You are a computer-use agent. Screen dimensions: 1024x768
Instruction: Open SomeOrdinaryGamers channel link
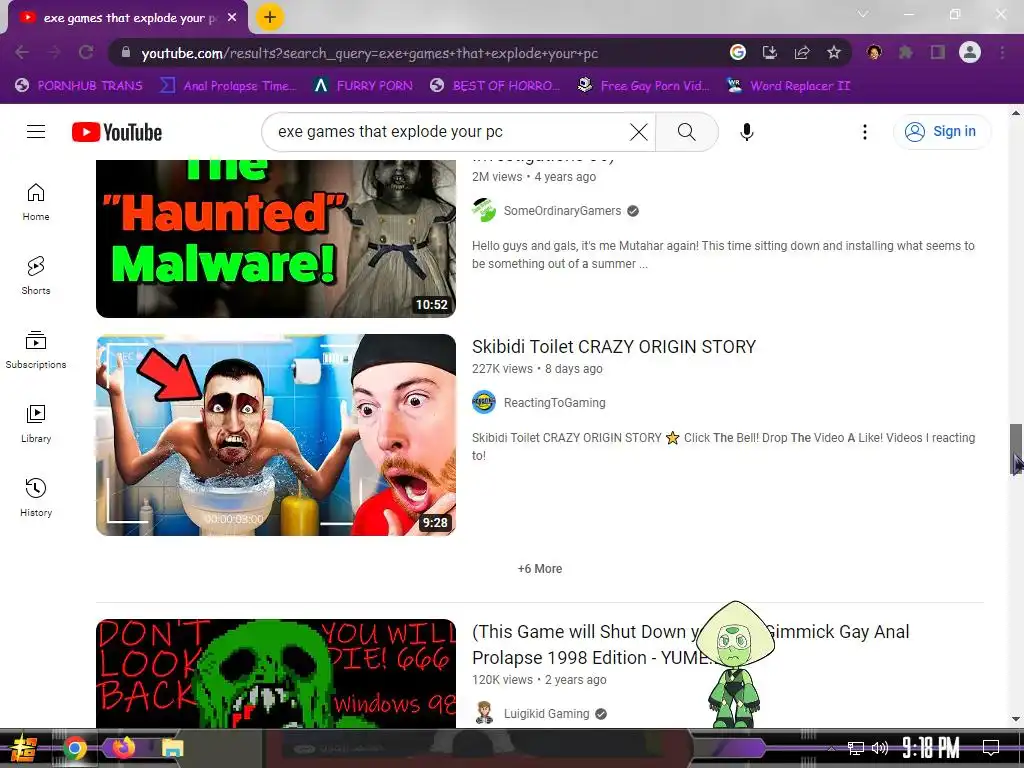point(562,211)
